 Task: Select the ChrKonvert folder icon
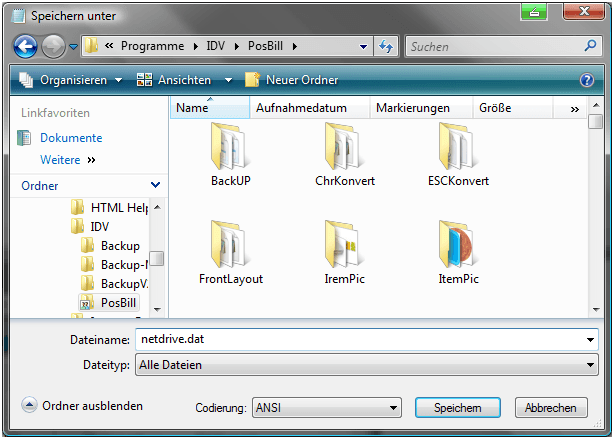click(x=345, y=155)
